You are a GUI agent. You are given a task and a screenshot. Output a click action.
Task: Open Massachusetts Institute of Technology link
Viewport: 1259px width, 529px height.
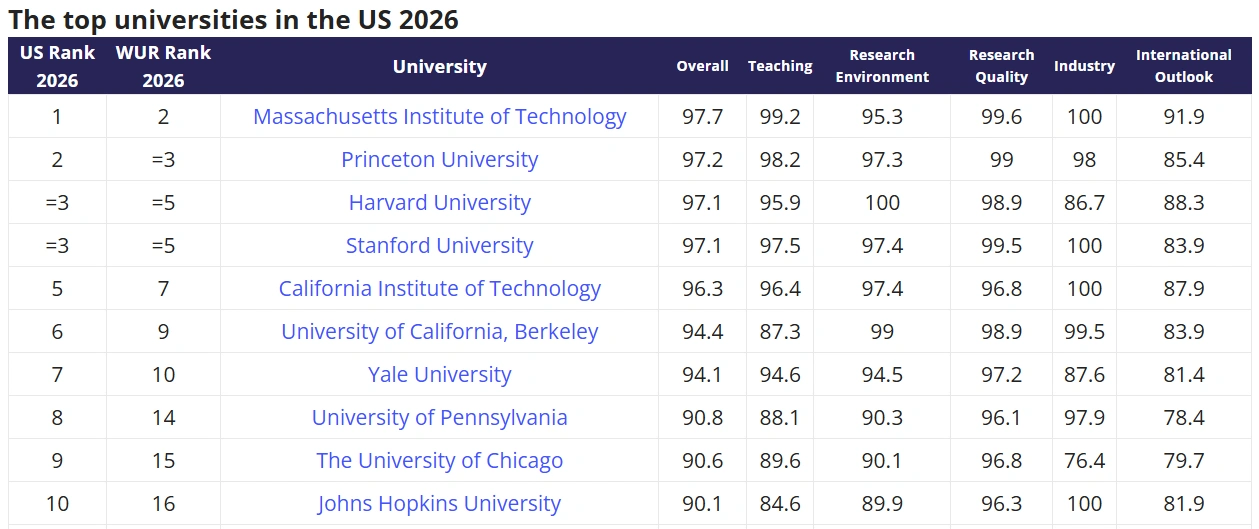click(x=439, y=117)
